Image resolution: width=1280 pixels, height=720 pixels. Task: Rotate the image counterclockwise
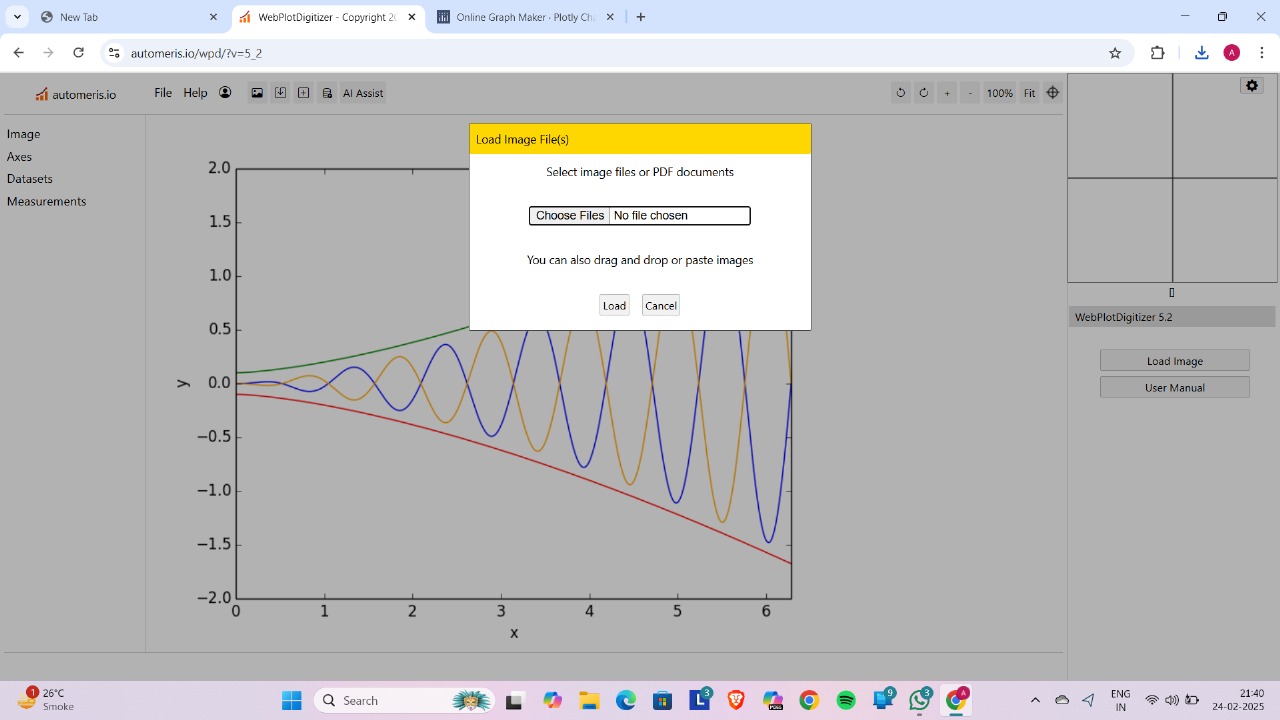[900, 92]
